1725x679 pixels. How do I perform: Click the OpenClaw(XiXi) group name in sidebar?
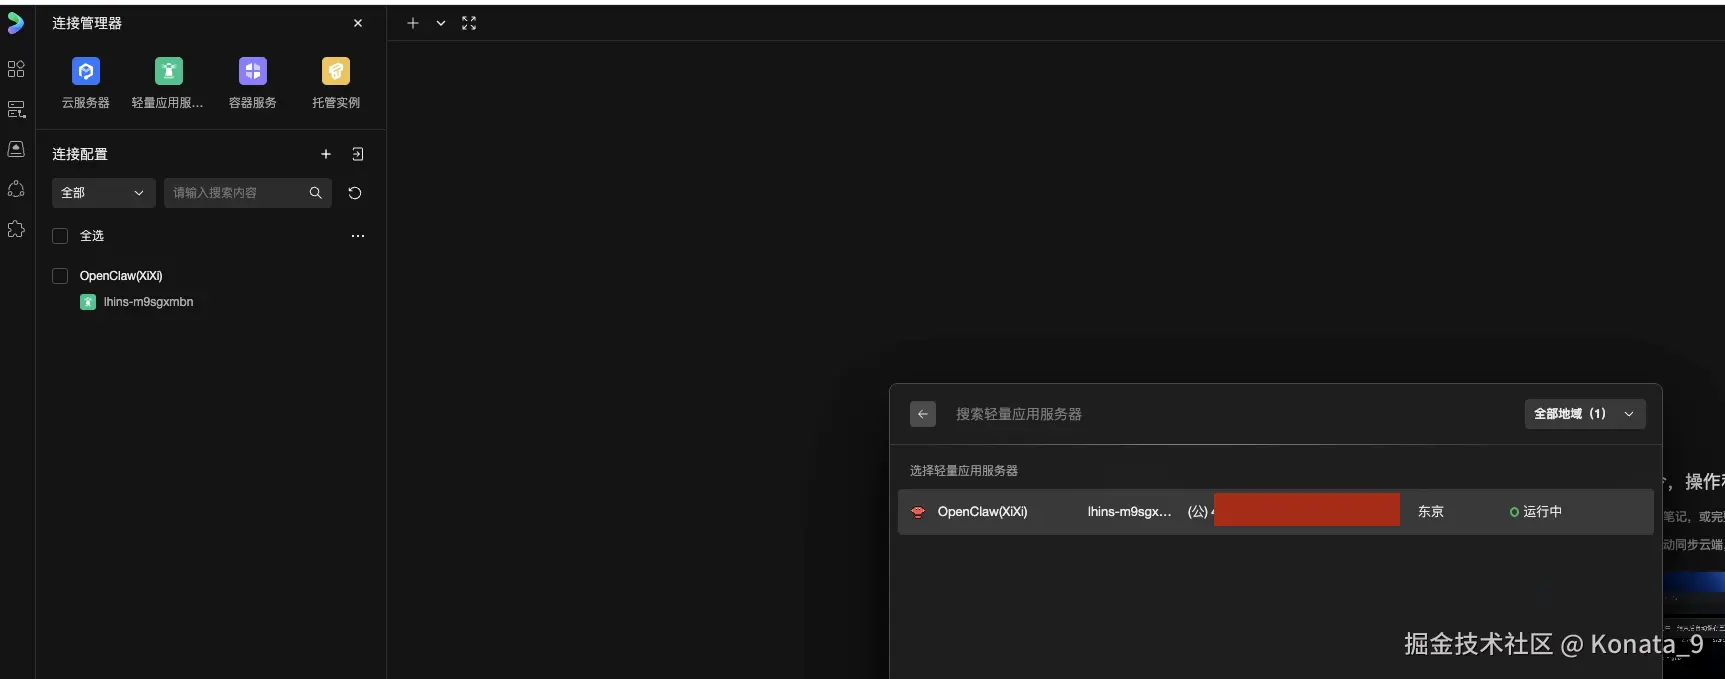[121, 276]
